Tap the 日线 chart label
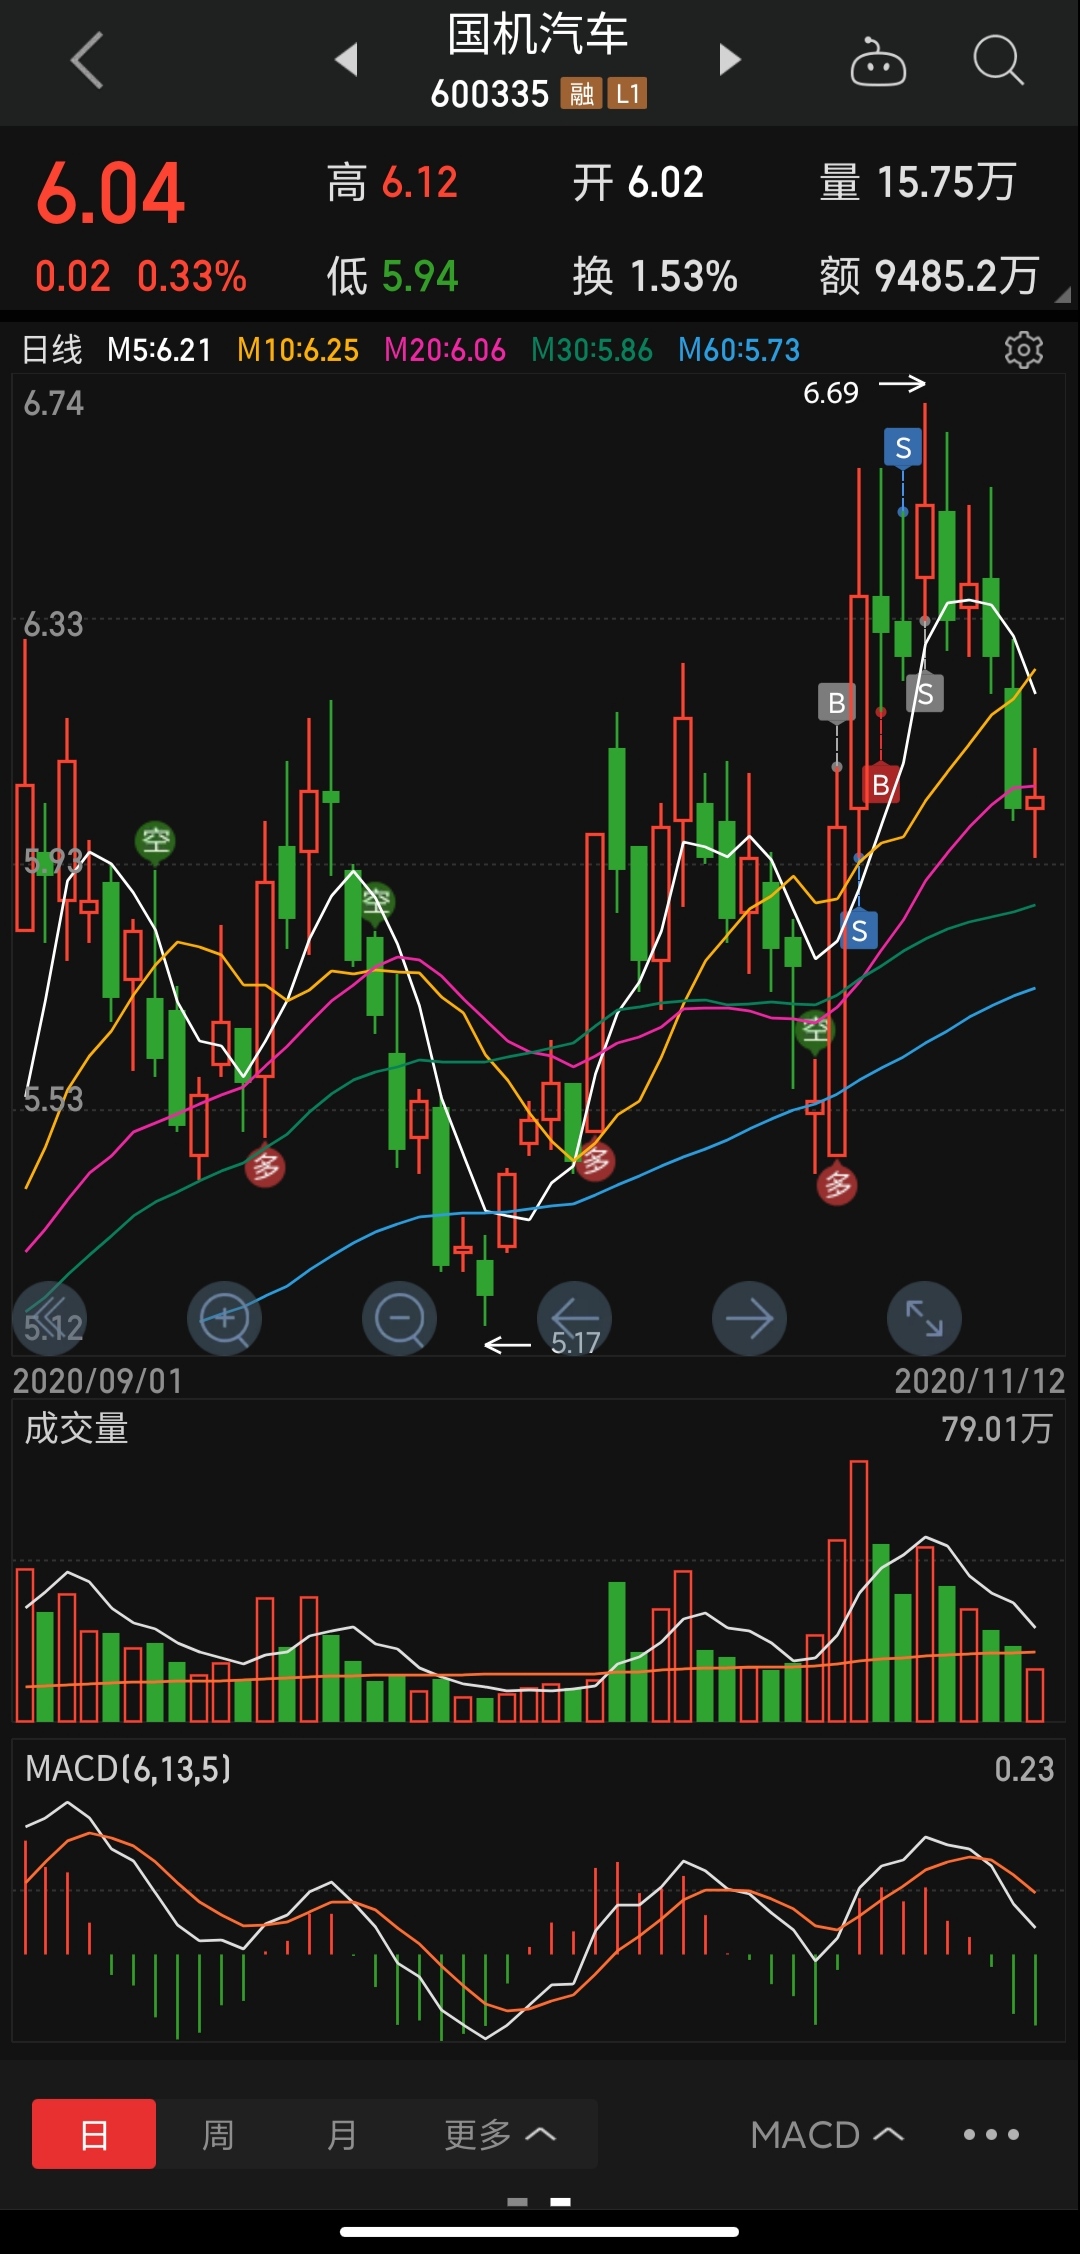Image resolution: width=1080 pixels, height=2254 pixels. 53,350
